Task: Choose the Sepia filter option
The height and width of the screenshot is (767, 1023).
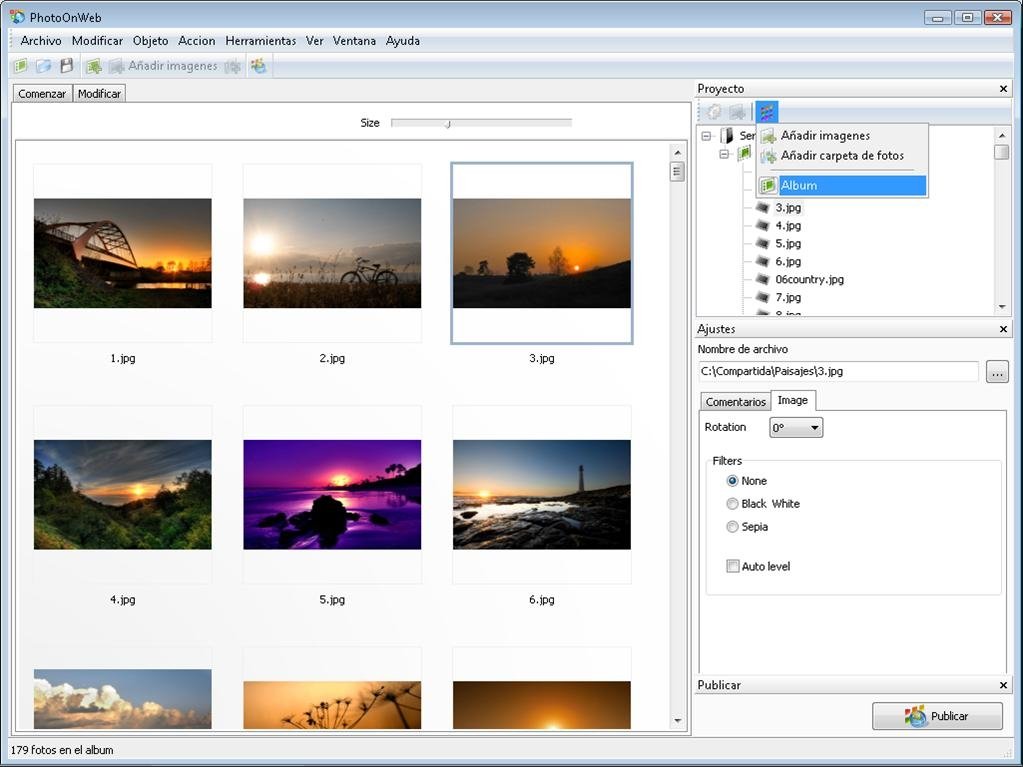Action: (x=732, y=526)
